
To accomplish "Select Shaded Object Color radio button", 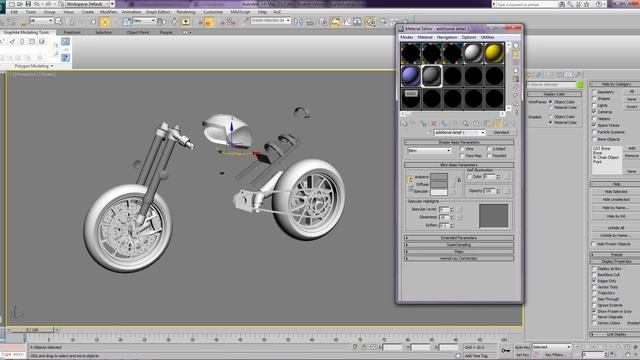I will coord(551,117).
